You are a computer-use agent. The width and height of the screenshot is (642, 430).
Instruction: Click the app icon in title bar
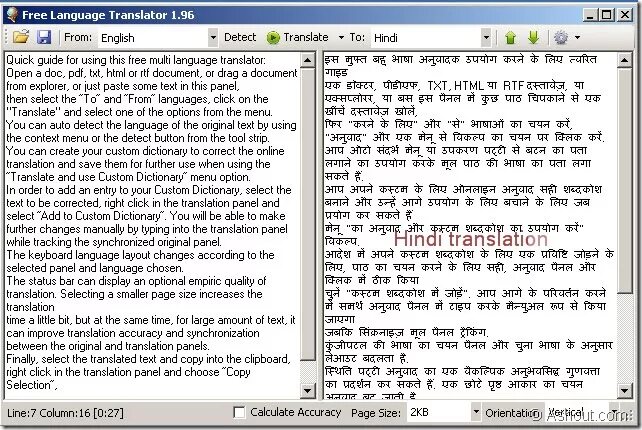12,15
